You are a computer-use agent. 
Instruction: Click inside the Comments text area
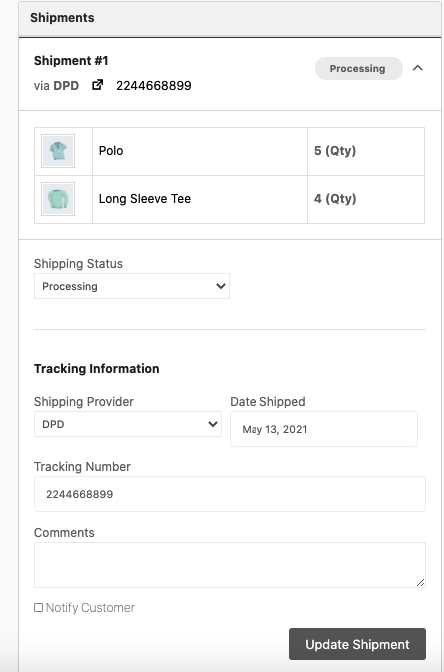[230, 565]
